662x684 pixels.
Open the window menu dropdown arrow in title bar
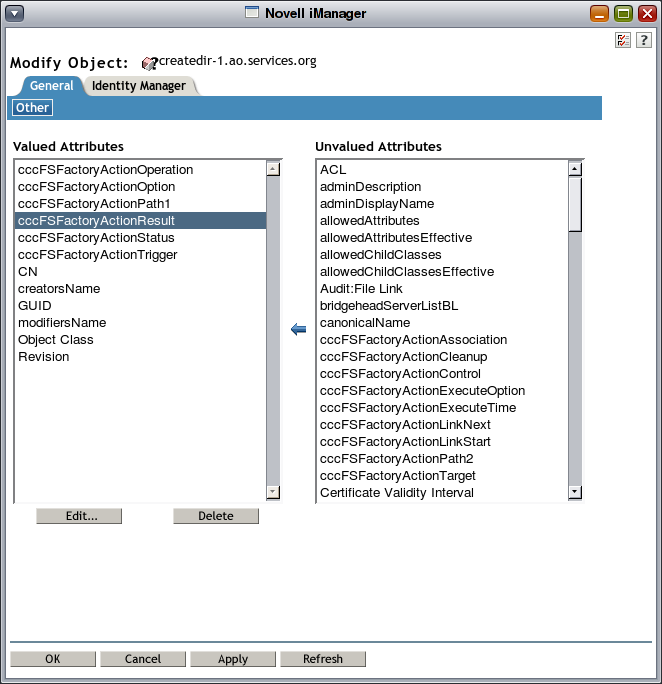14,14
